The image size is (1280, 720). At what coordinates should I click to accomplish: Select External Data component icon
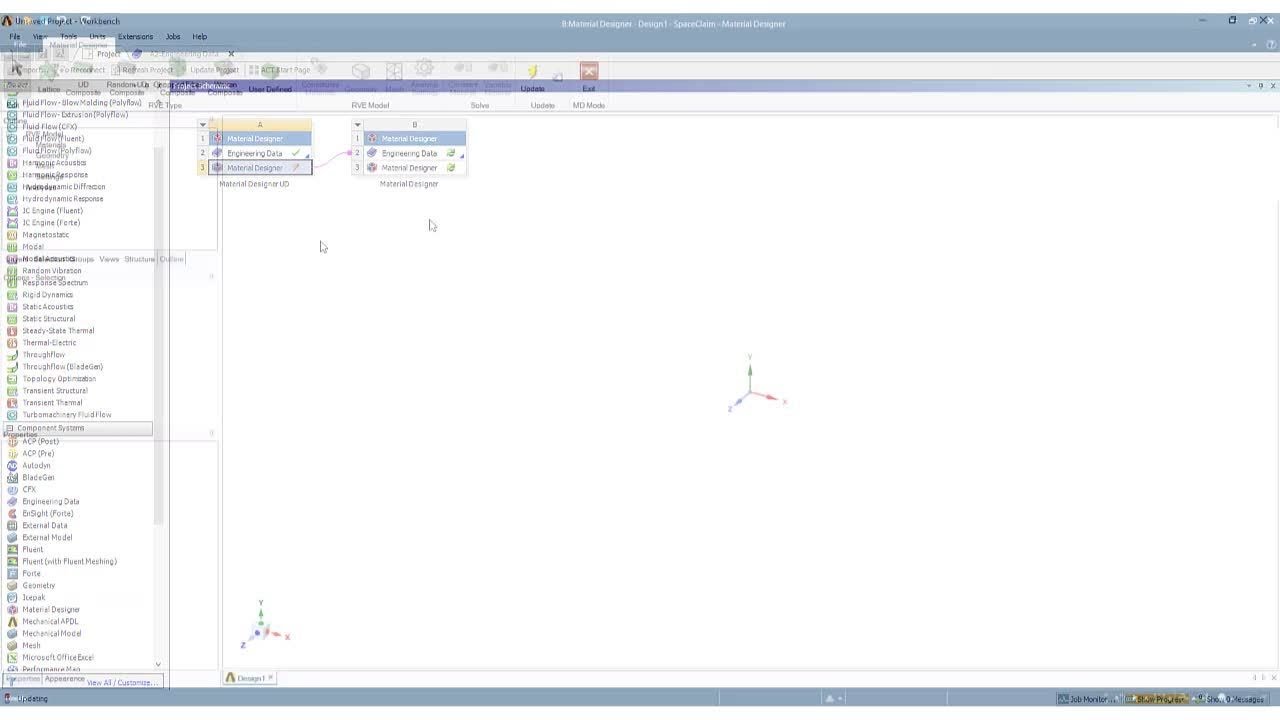(12, 525)
